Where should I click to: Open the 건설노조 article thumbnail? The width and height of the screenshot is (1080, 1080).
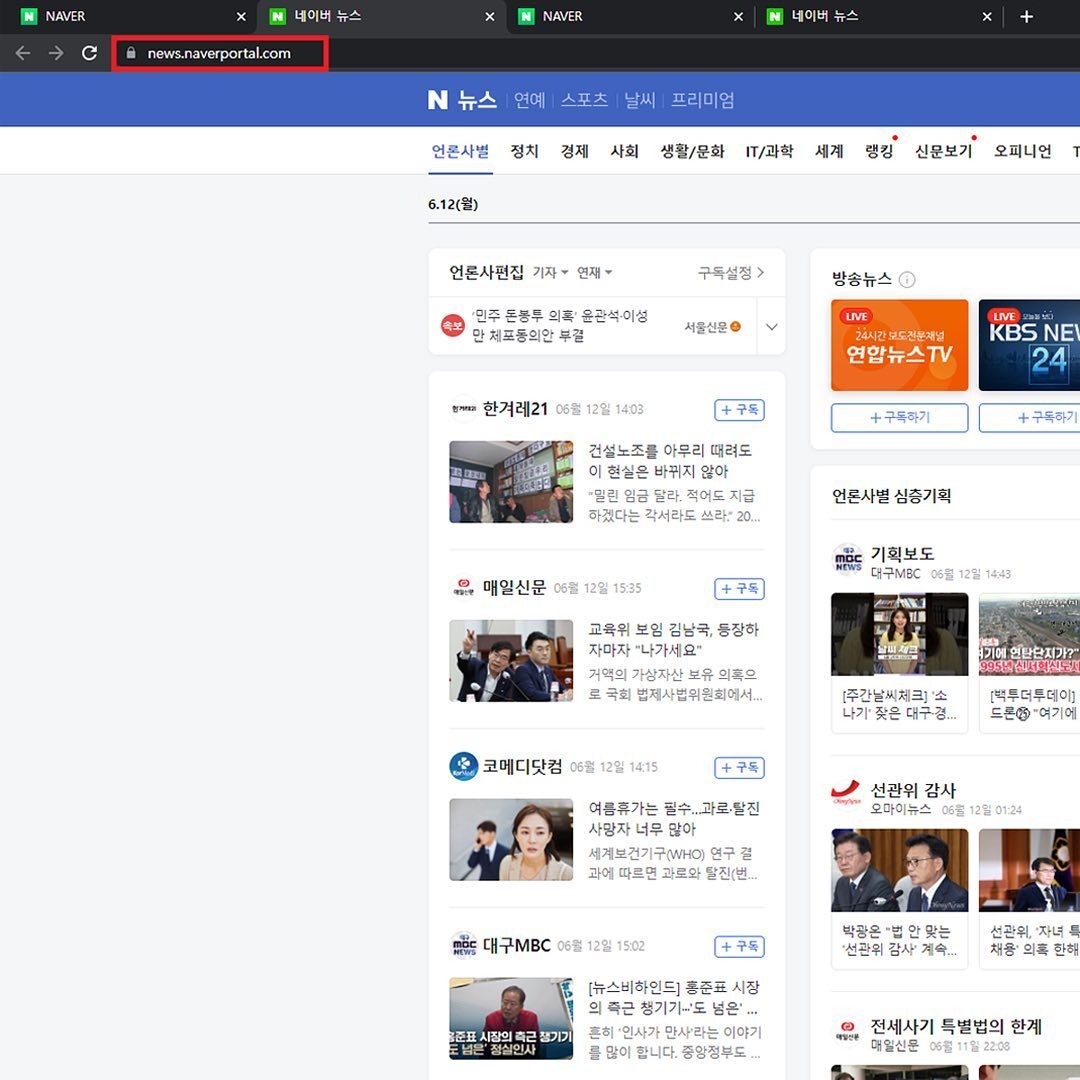(x=511, y=481)
